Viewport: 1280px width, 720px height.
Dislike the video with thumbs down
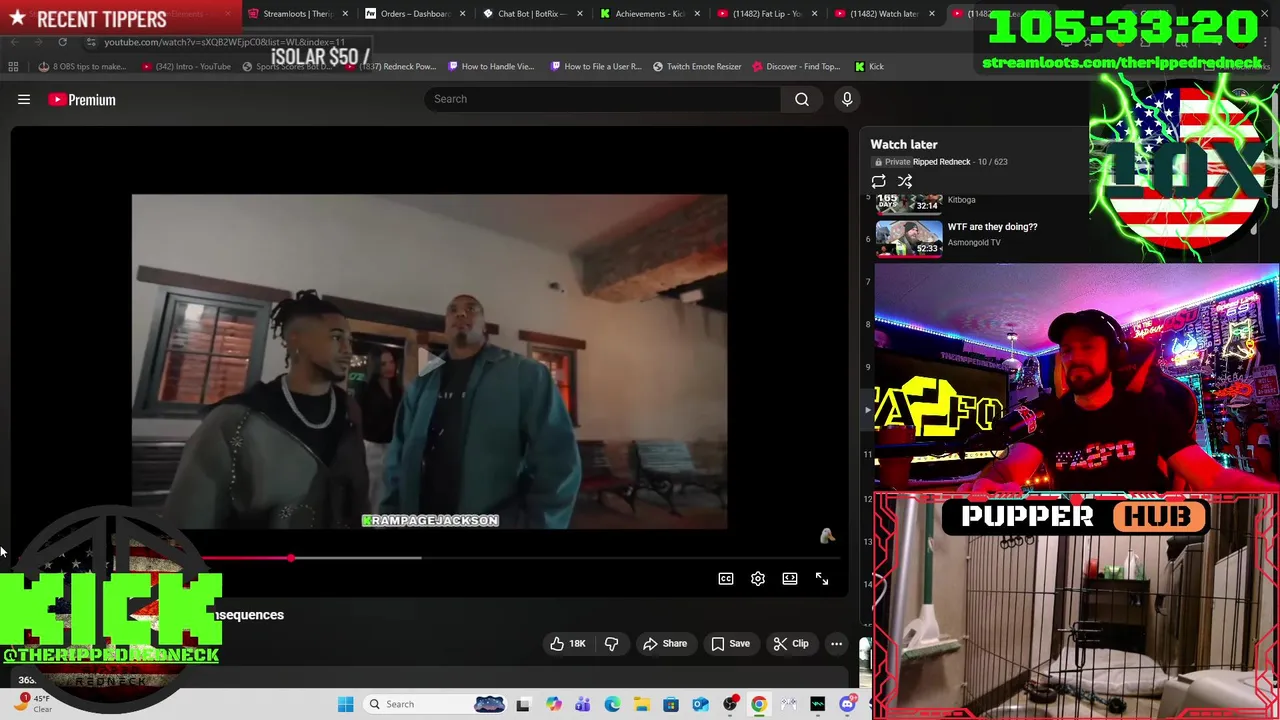tap(611, 643)
